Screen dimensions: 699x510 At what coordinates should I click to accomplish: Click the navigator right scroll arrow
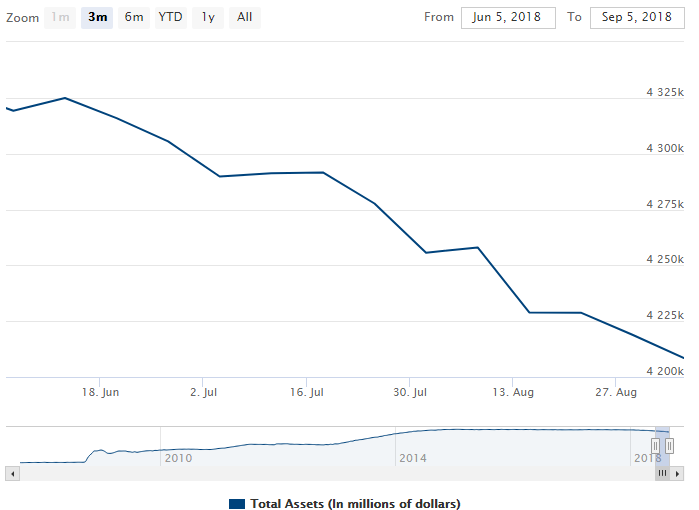677,473
